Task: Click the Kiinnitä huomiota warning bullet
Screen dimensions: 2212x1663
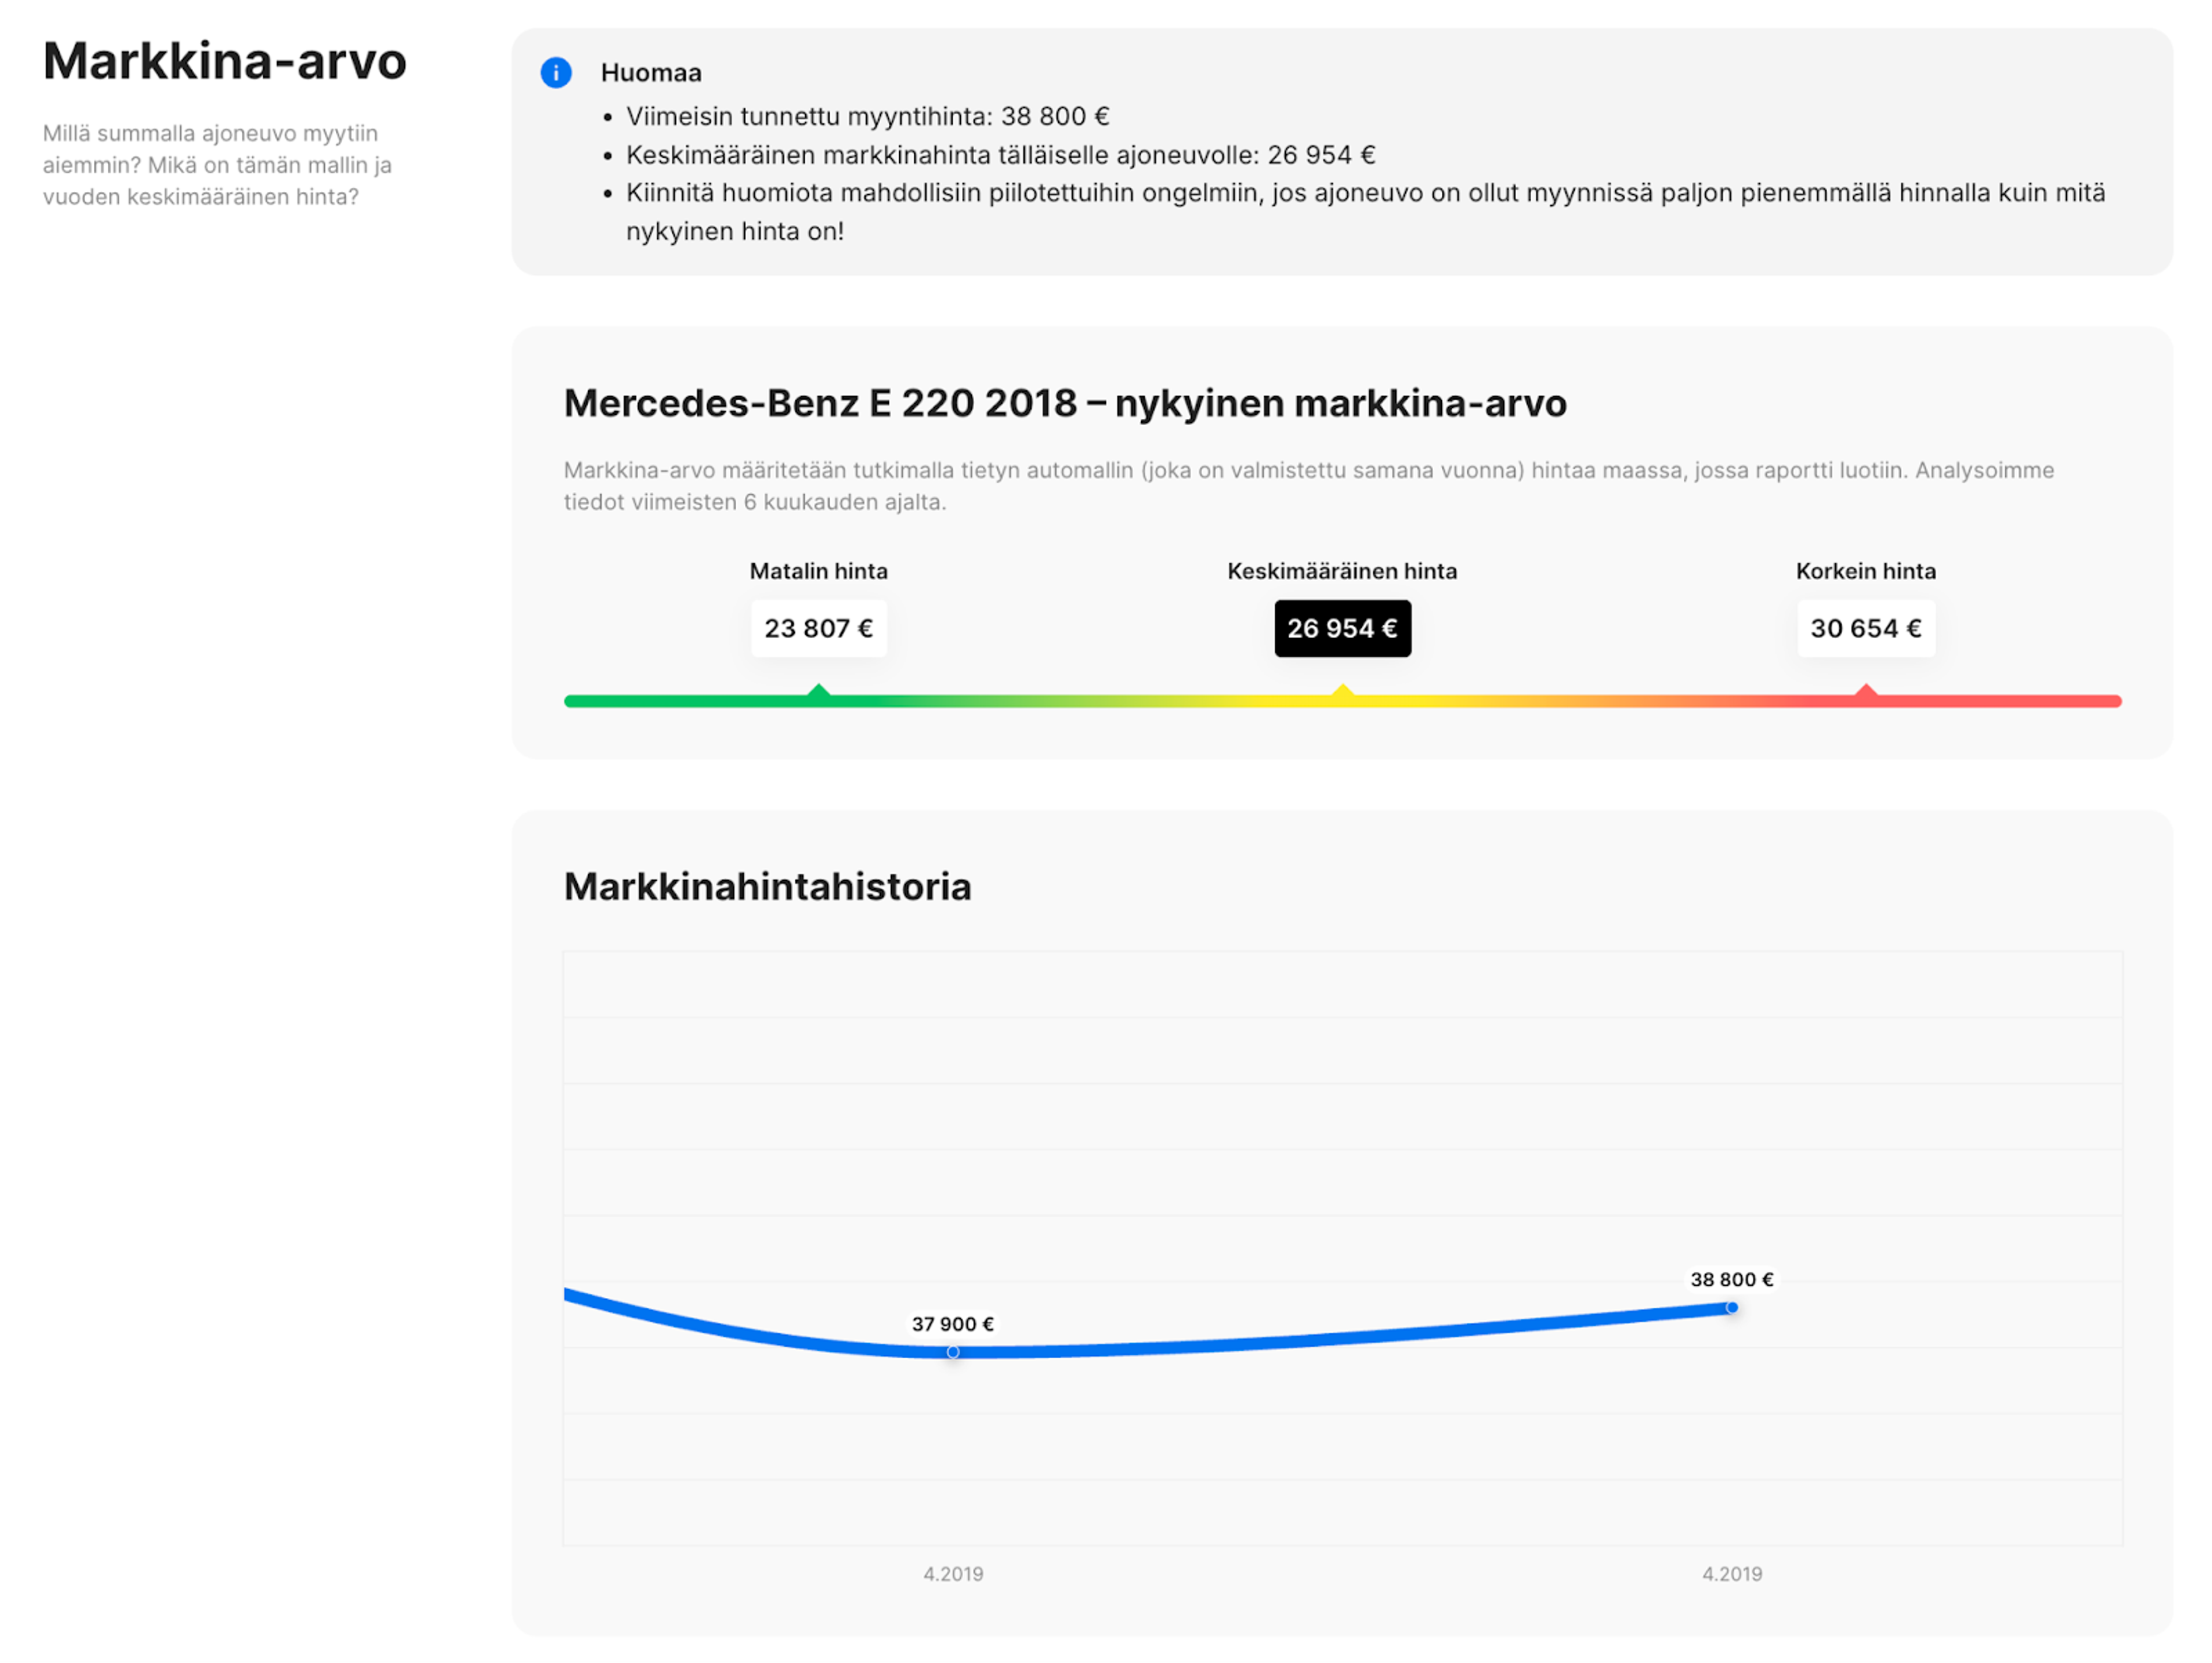Action: (x=1365, y=212)
